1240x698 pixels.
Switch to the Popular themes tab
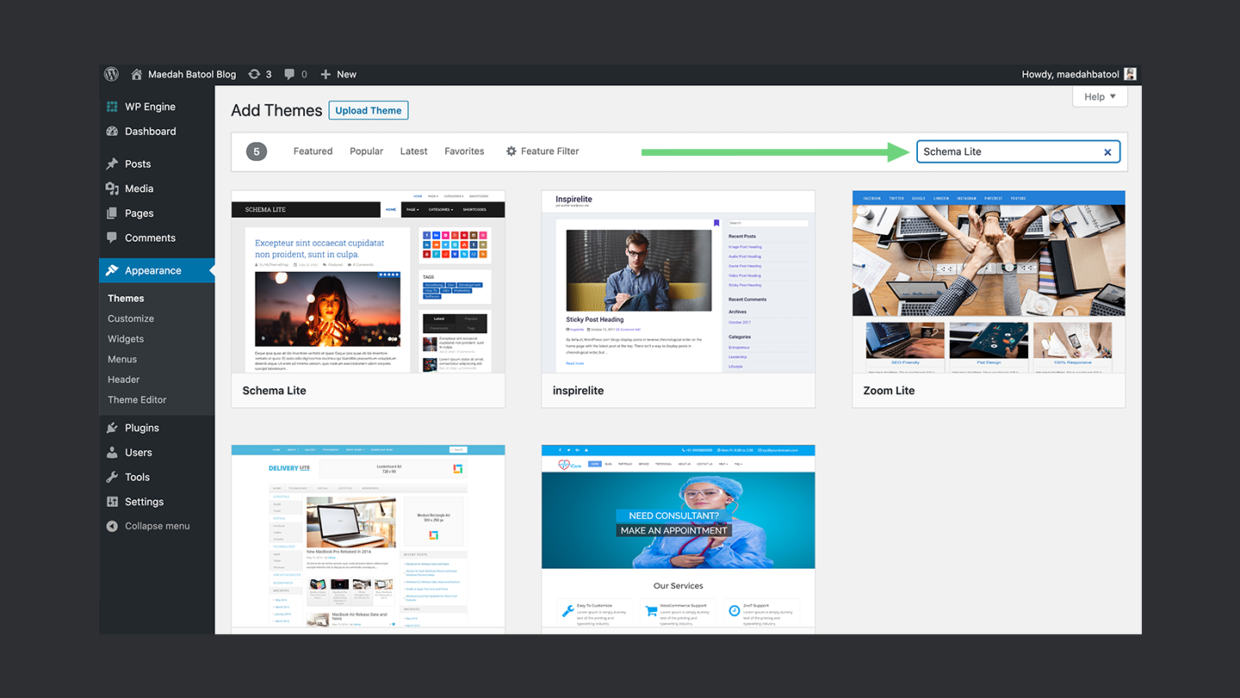367,151
